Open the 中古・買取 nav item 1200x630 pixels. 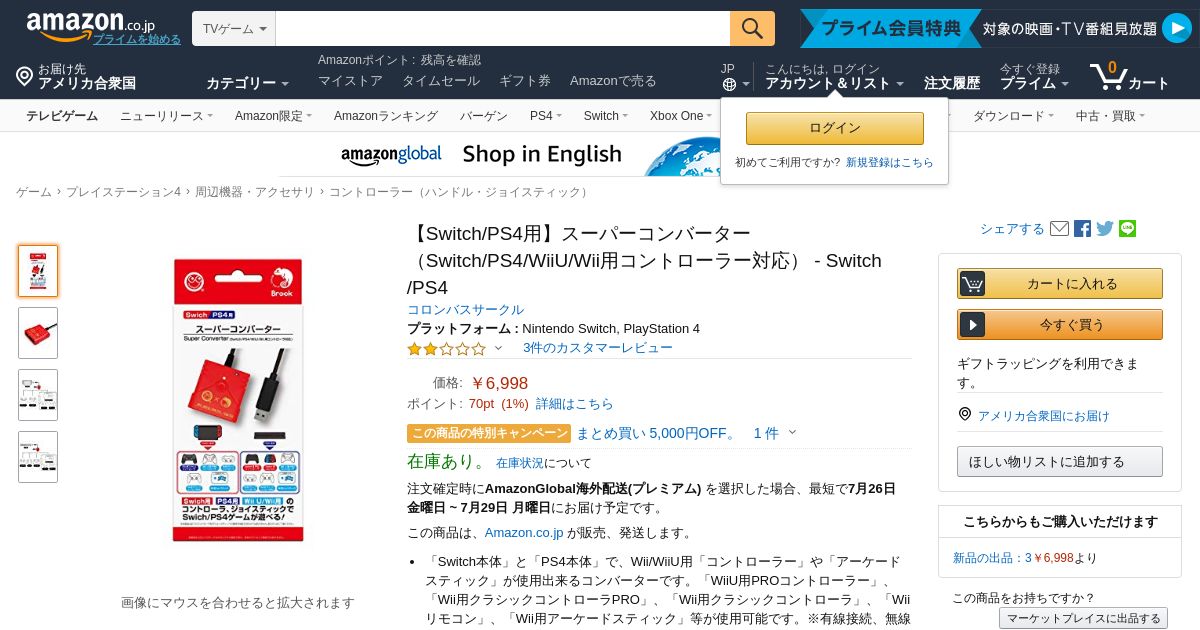1110,116
